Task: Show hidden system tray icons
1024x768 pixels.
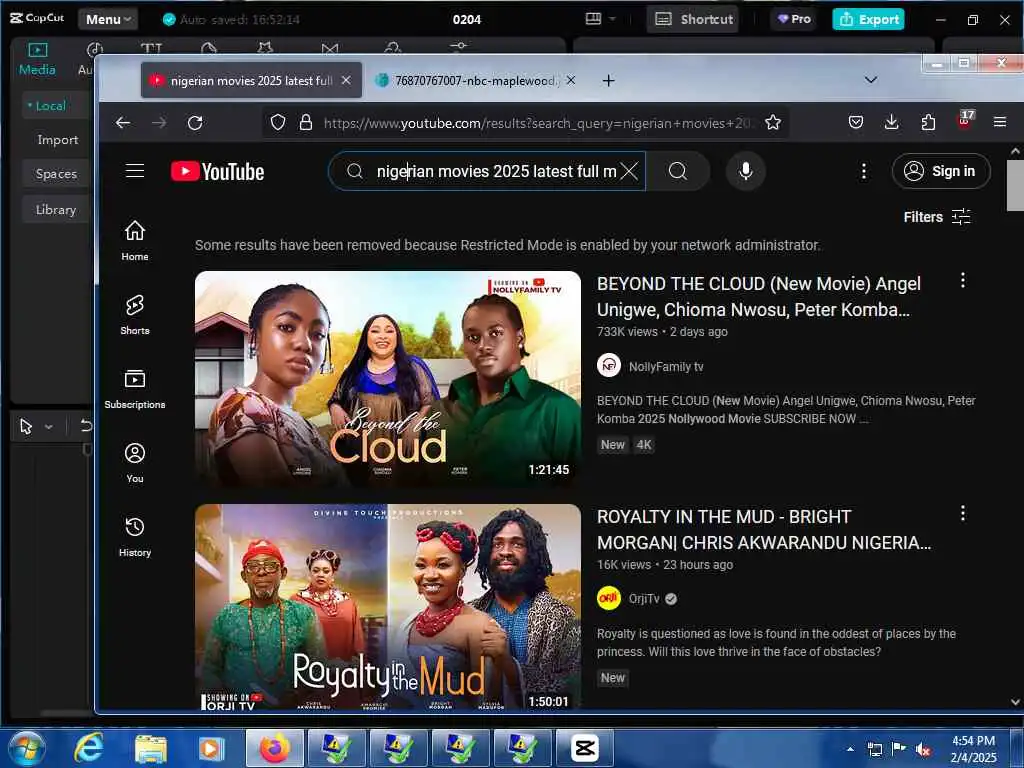Action: [x=850, y=749]
